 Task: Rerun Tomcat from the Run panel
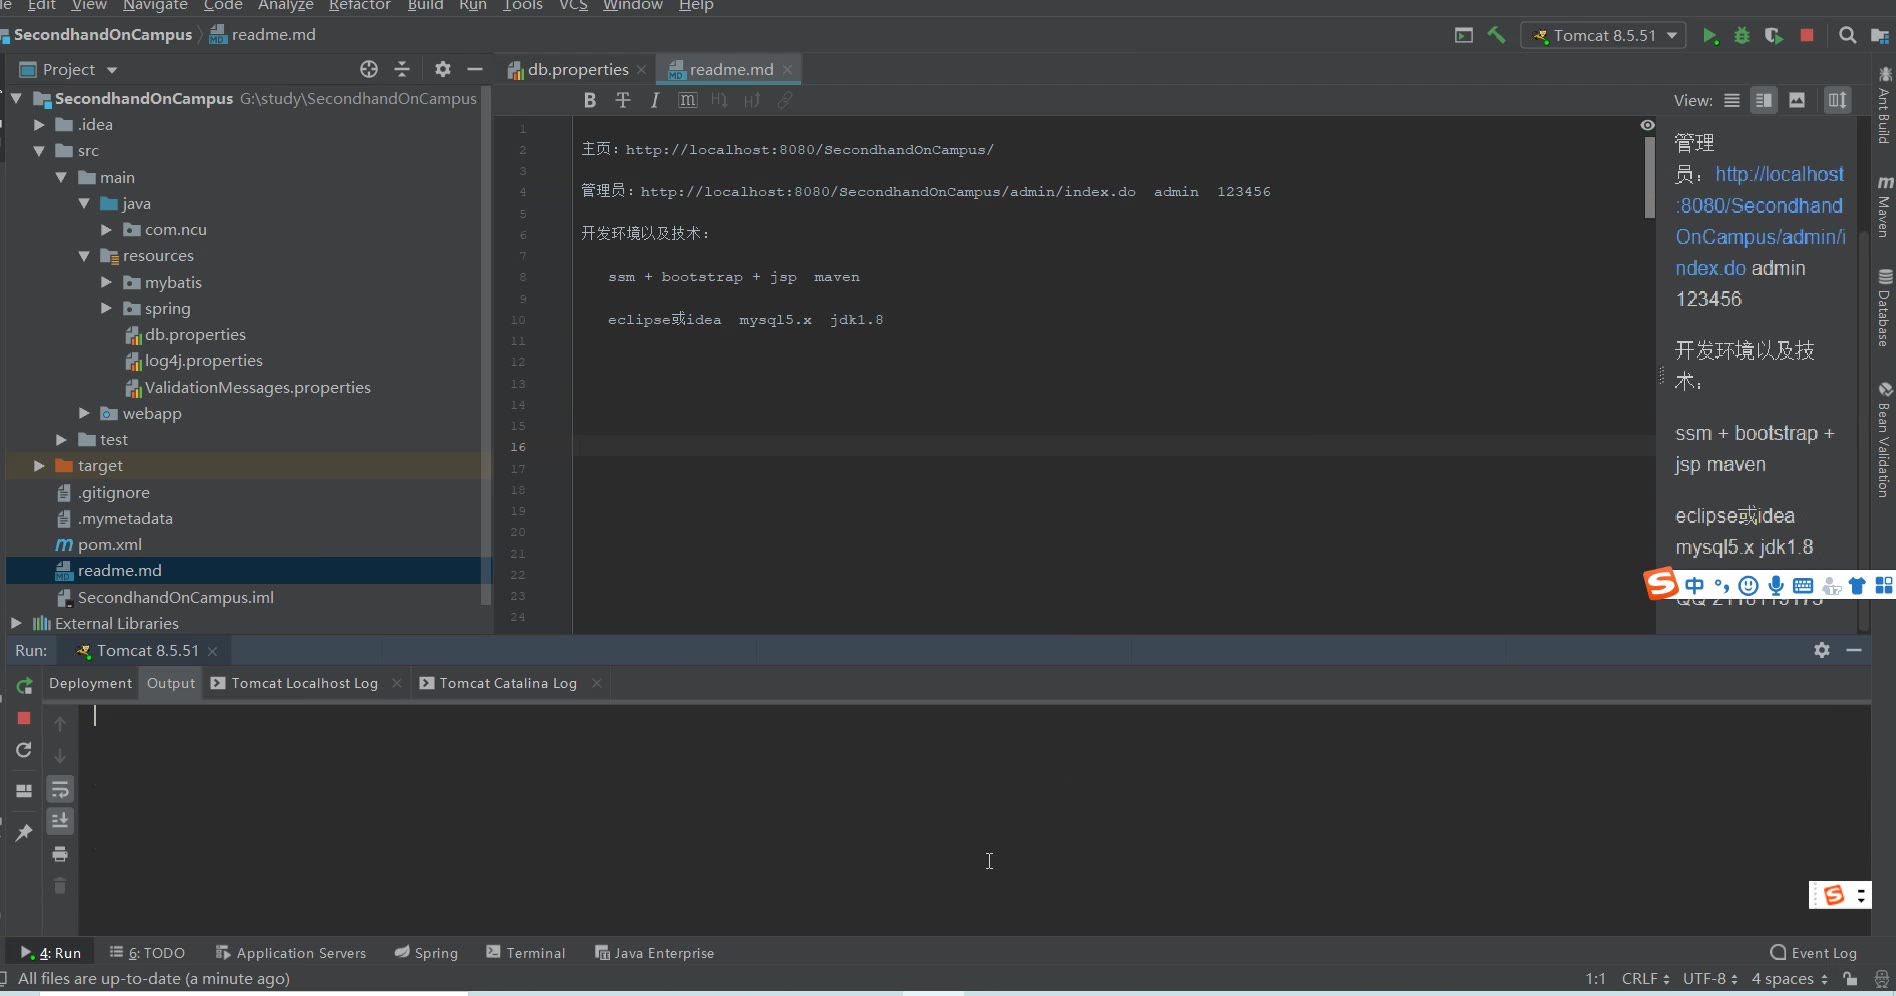(24, 686)
